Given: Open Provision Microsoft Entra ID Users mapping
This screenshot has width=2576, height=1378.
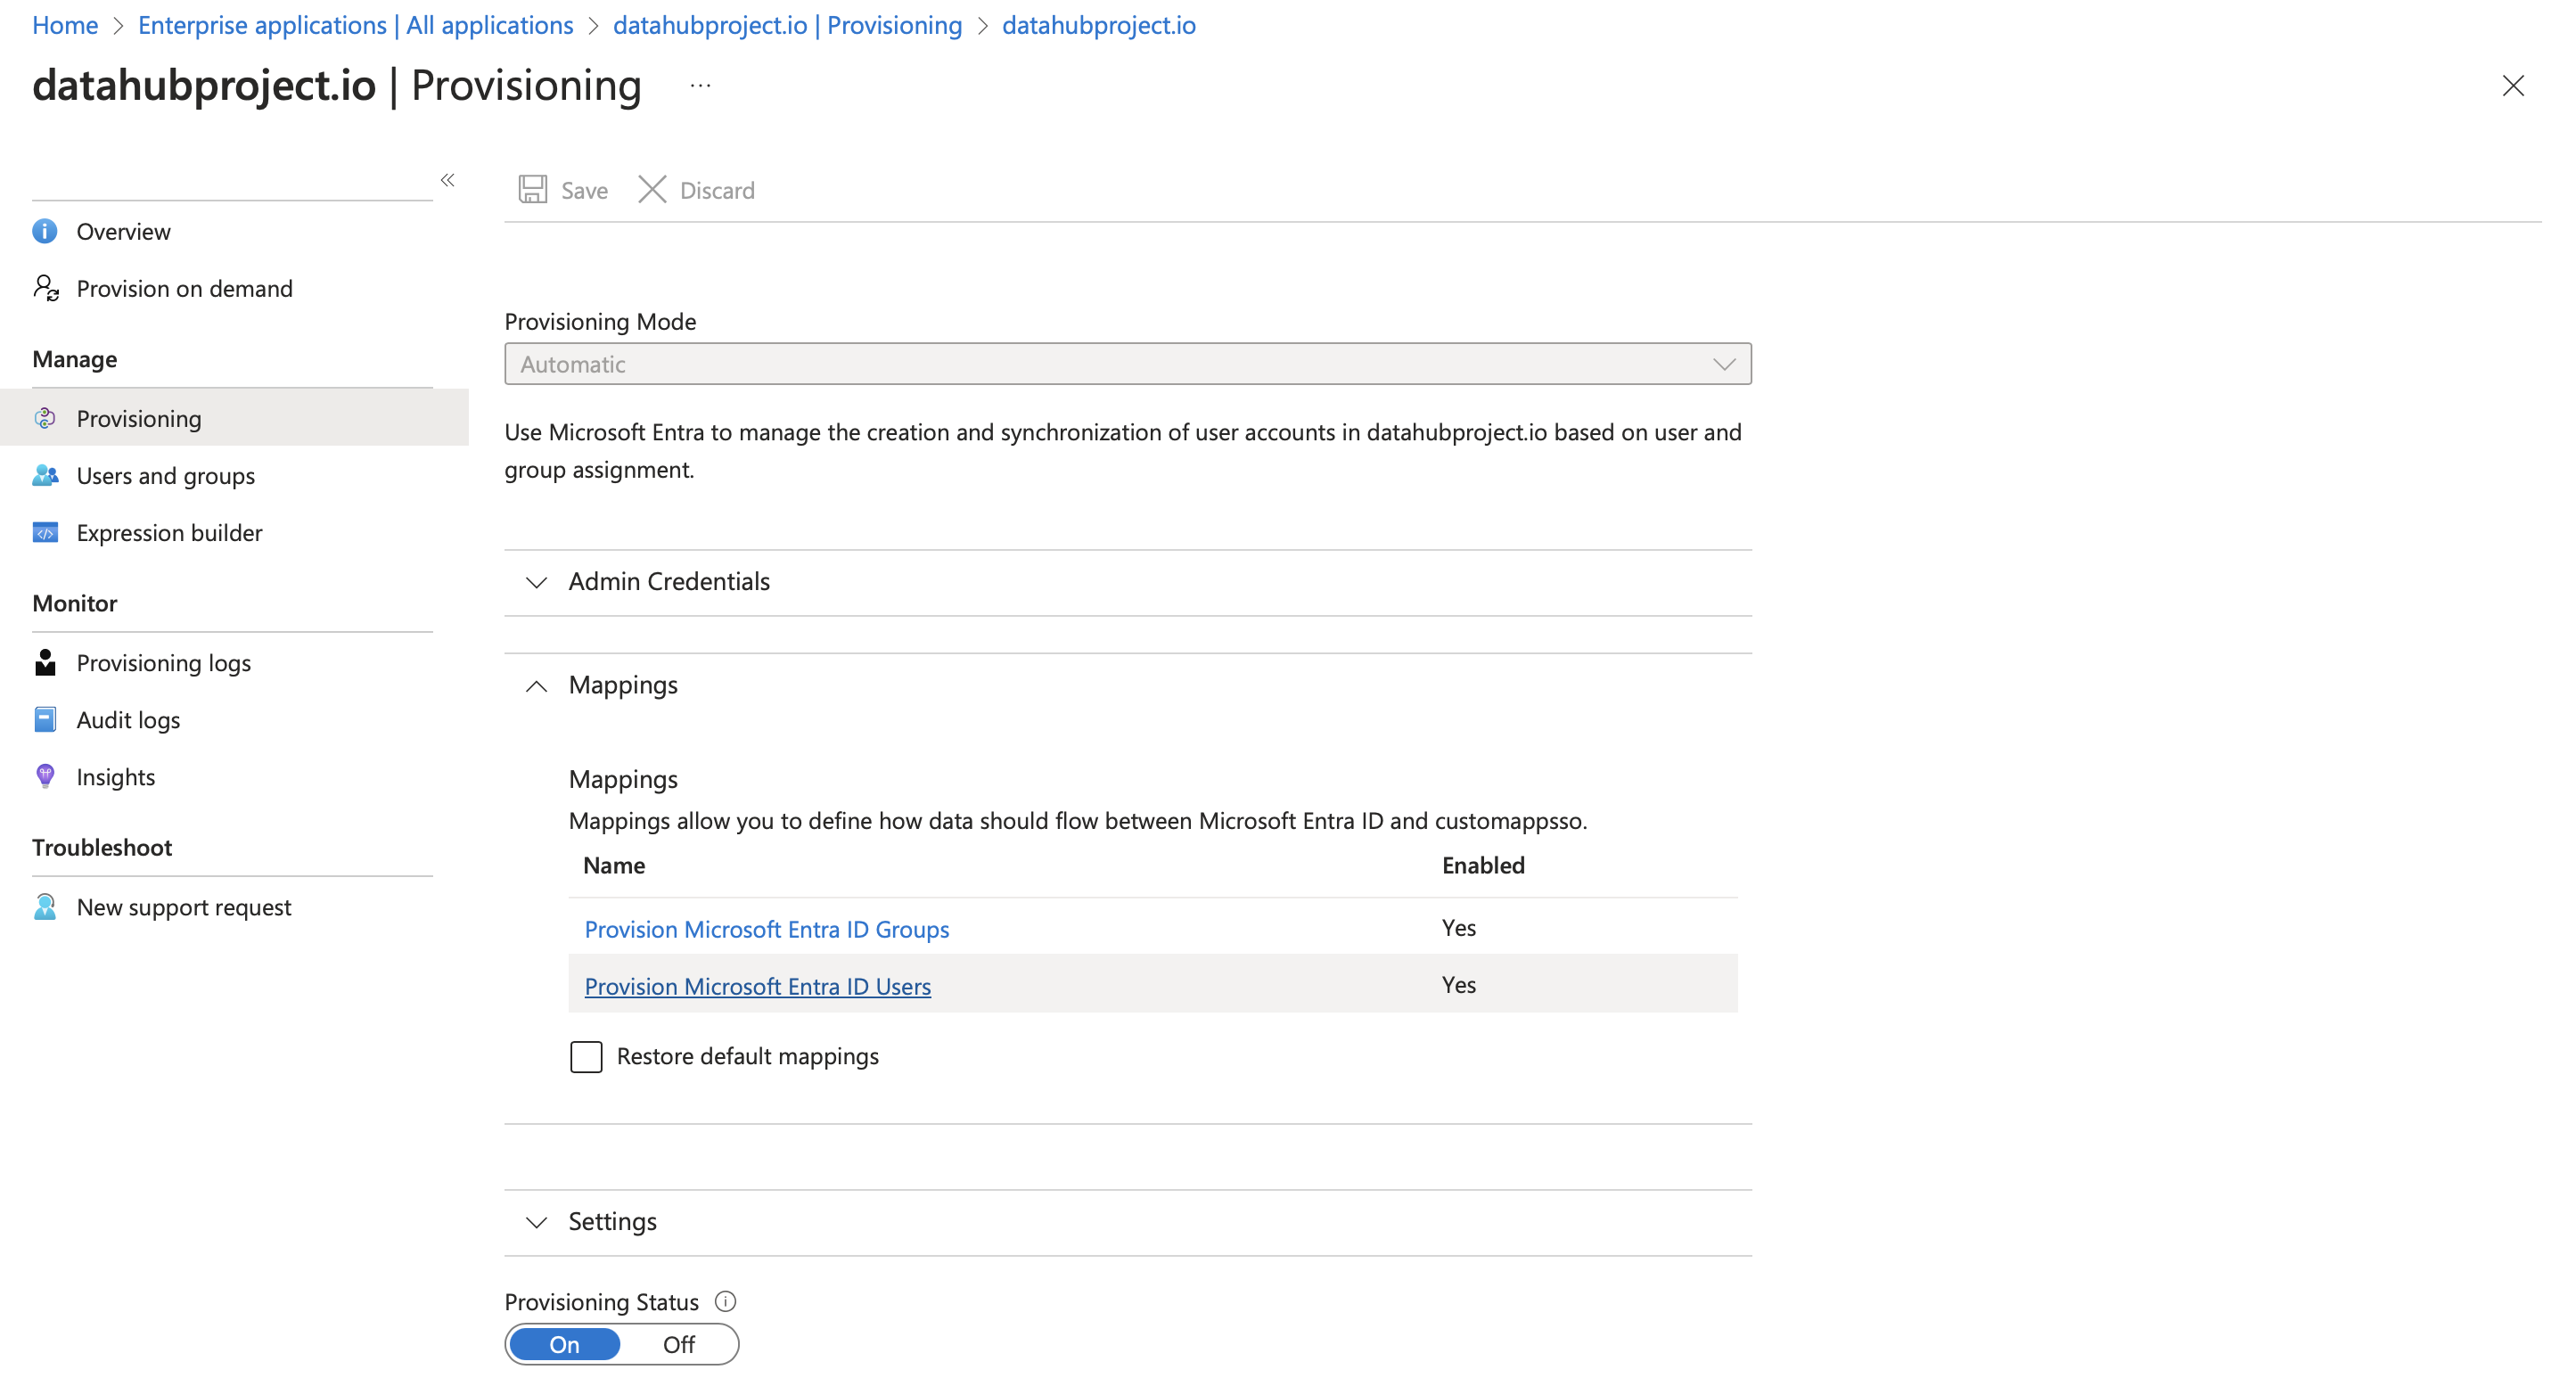Looking at the screenshot, I should pyautogui.click(x=757, y=986).
